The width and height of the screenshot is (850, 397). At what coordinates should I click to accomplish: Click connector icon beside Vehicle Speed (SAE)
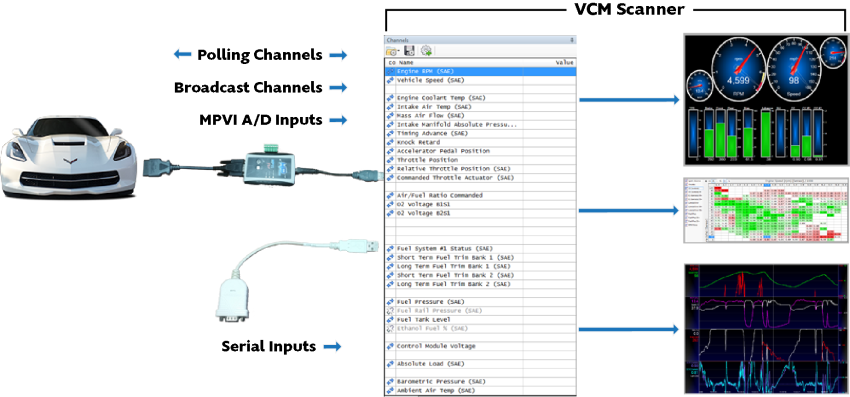390,80
